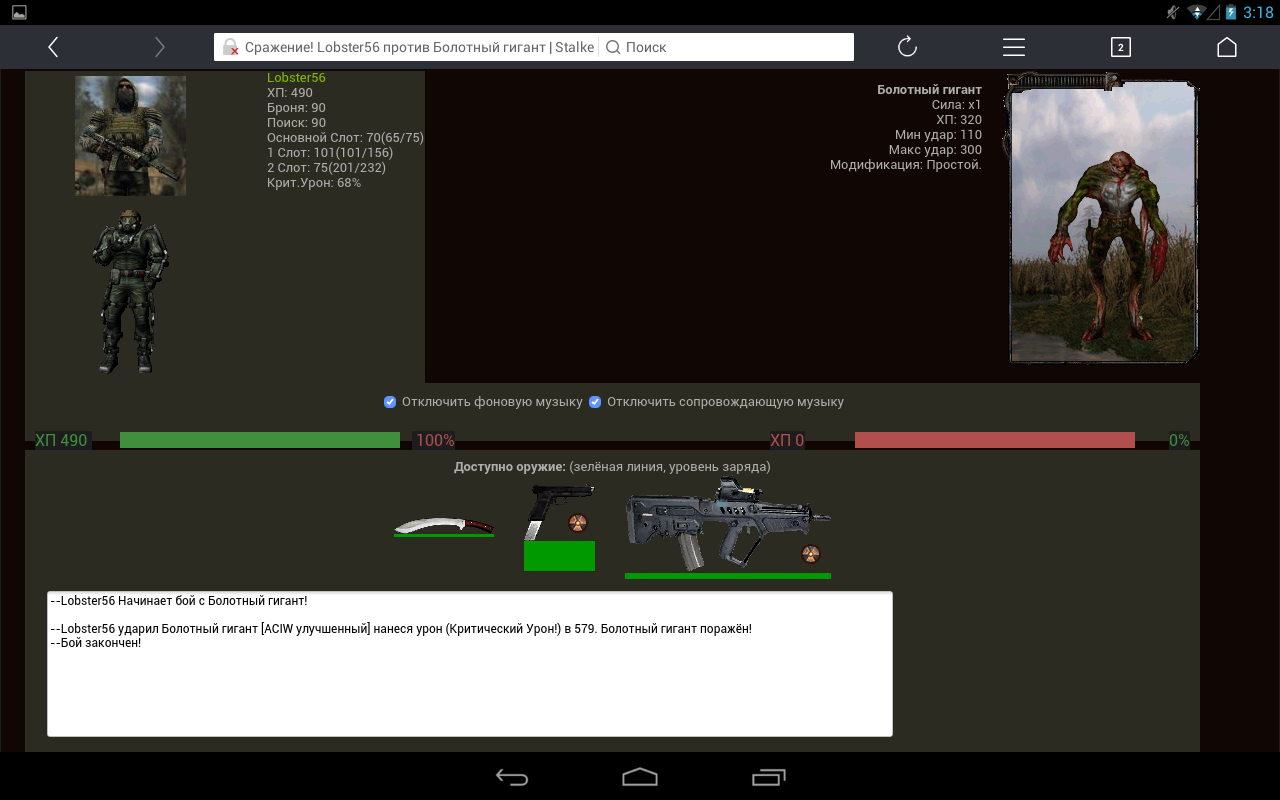
Task: Click the green player HP bar
Action: point(260,440)
